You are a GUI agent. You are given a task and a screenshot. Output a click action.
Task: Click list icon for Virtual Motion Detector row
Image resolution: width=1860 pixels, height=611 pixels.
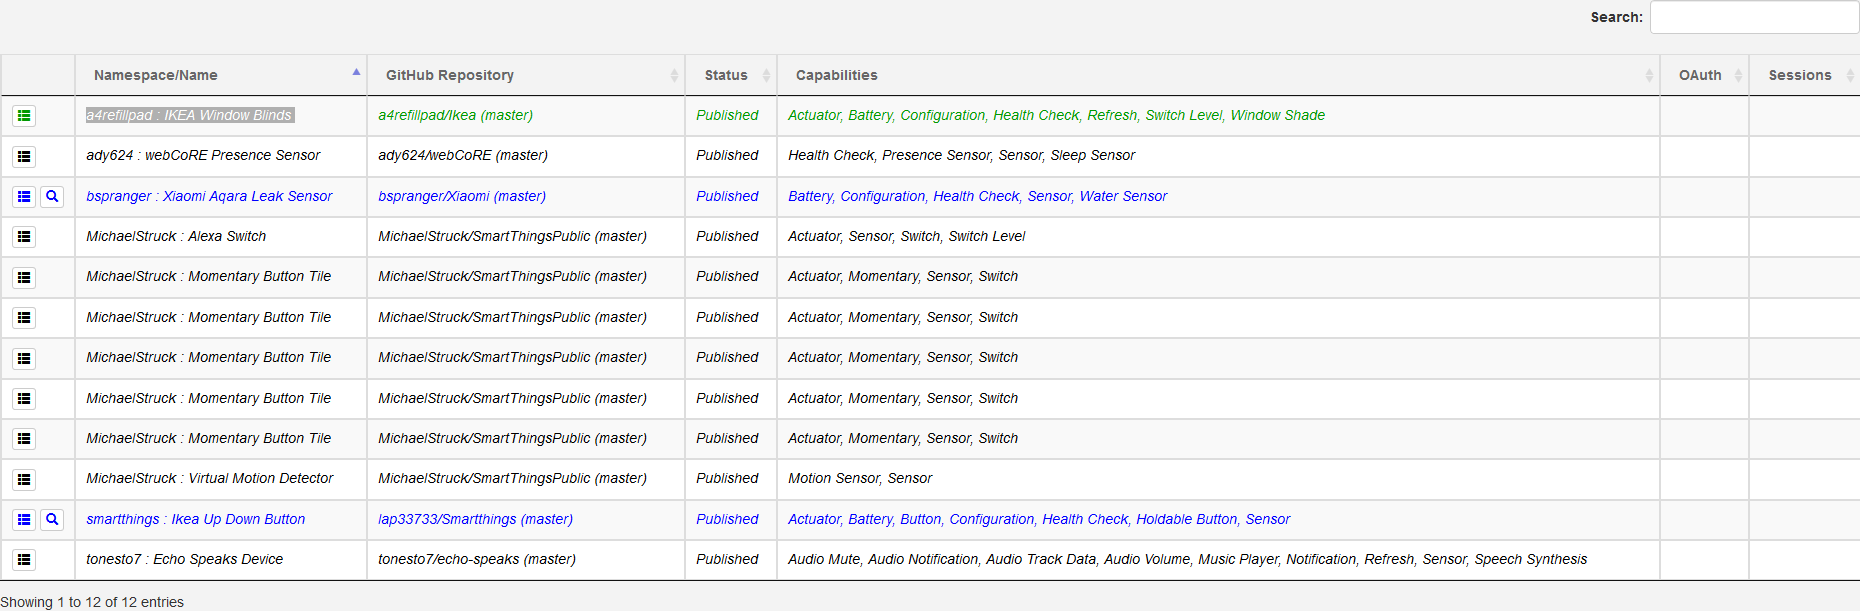pos(24,479)
